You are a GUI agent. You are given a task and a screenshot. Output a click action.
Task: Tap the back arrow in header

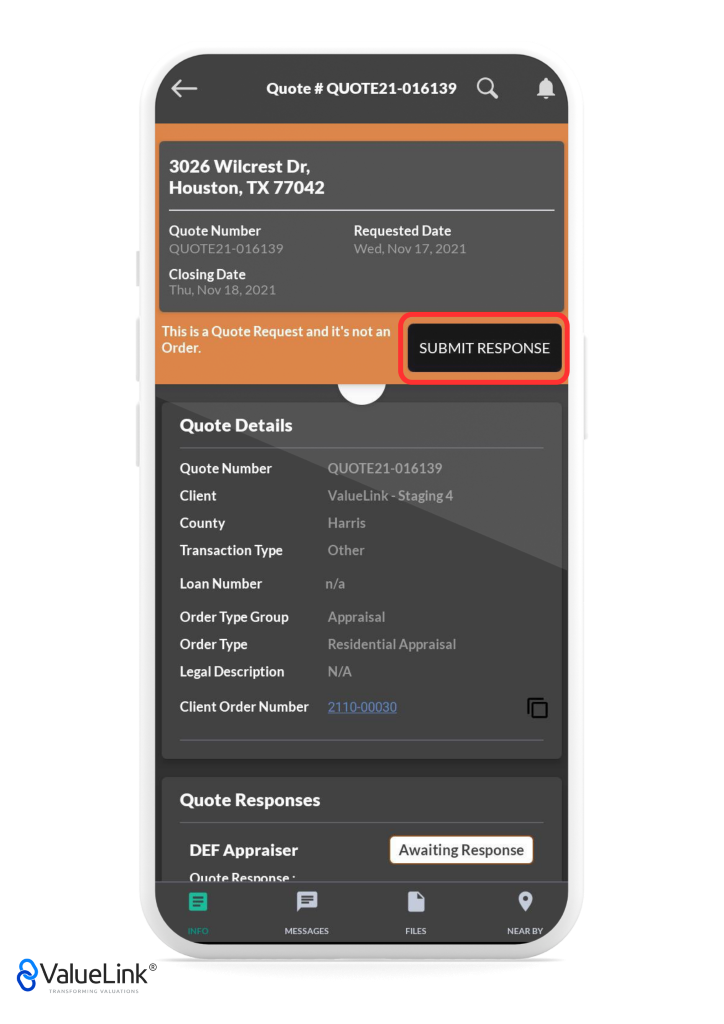tap(184, 88)
